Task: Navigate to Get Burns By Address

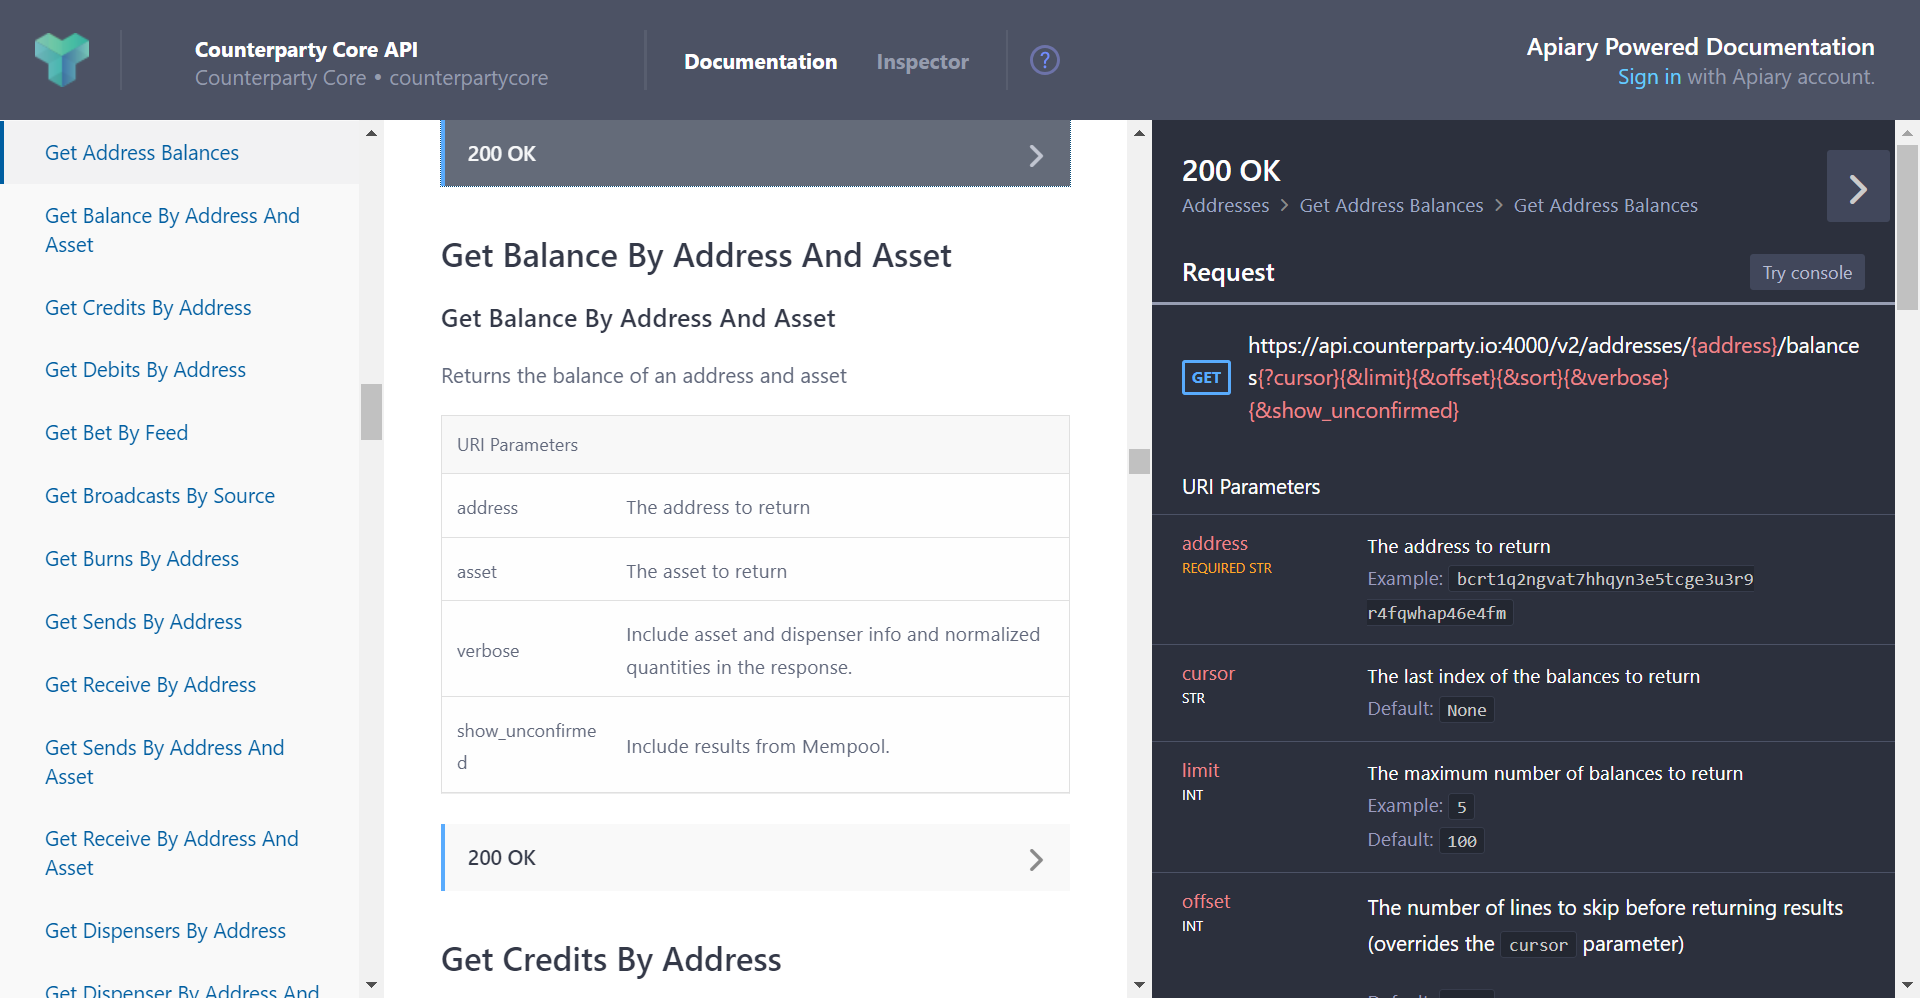Action: click(x=141, y=558)
